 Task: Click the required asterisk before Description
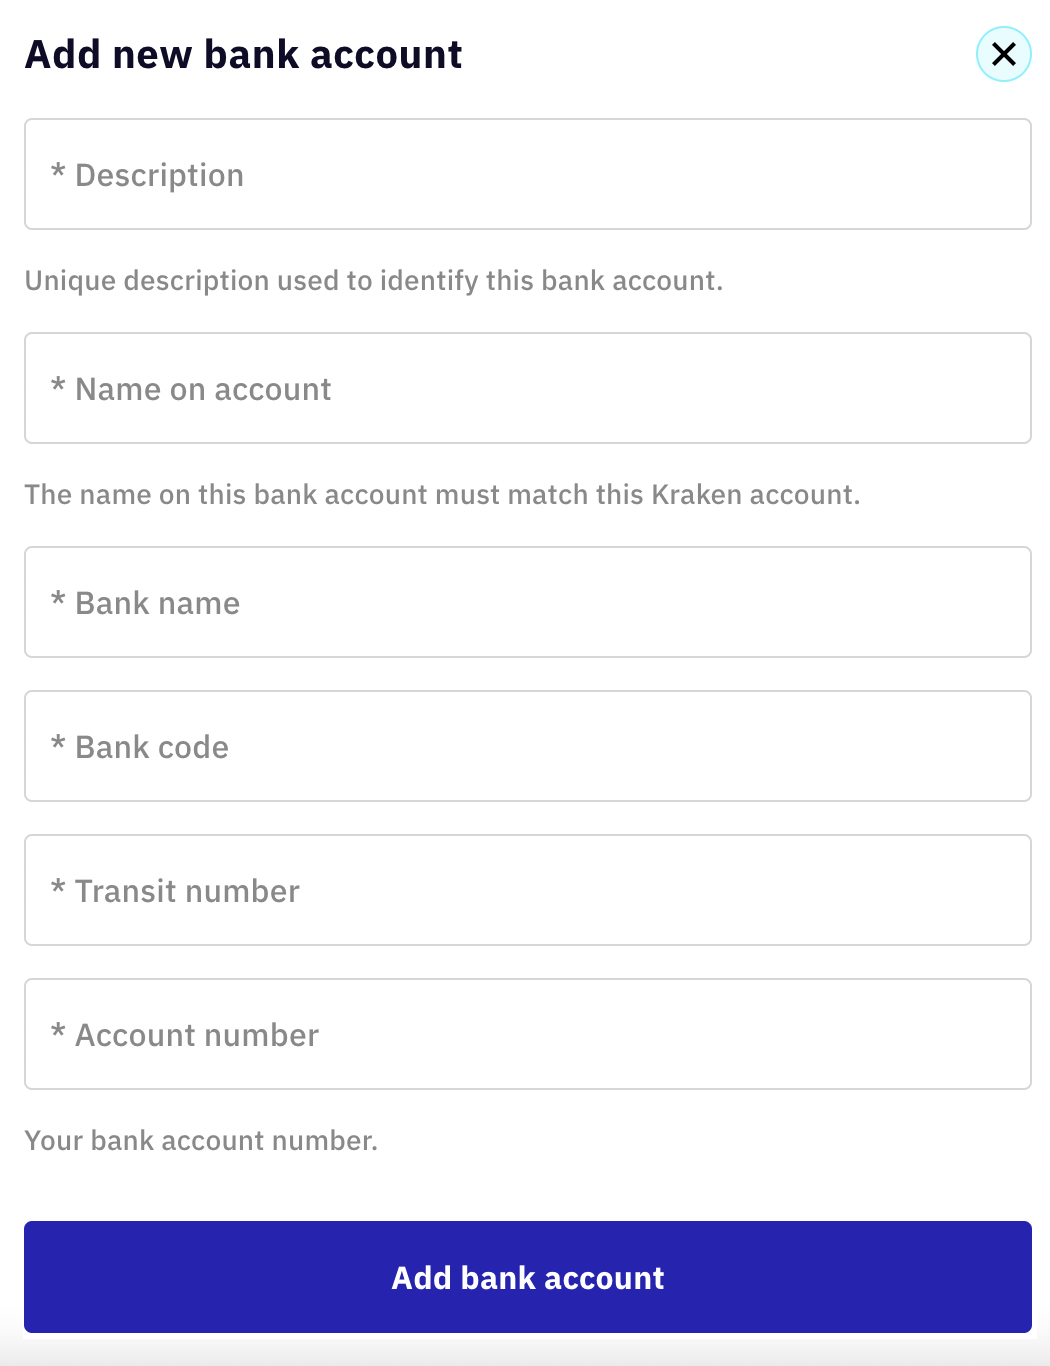(58, 172)
